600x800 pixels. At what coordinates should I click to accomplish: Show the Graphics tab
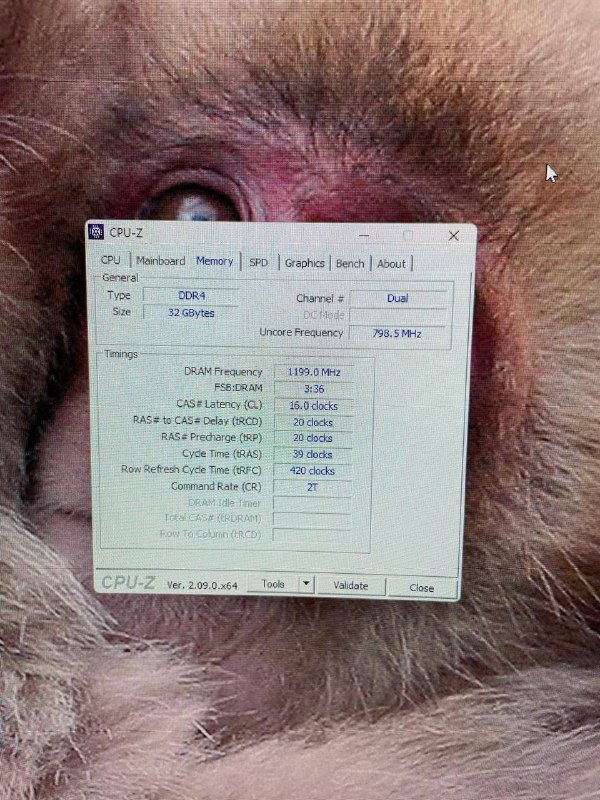coord(304,263)
